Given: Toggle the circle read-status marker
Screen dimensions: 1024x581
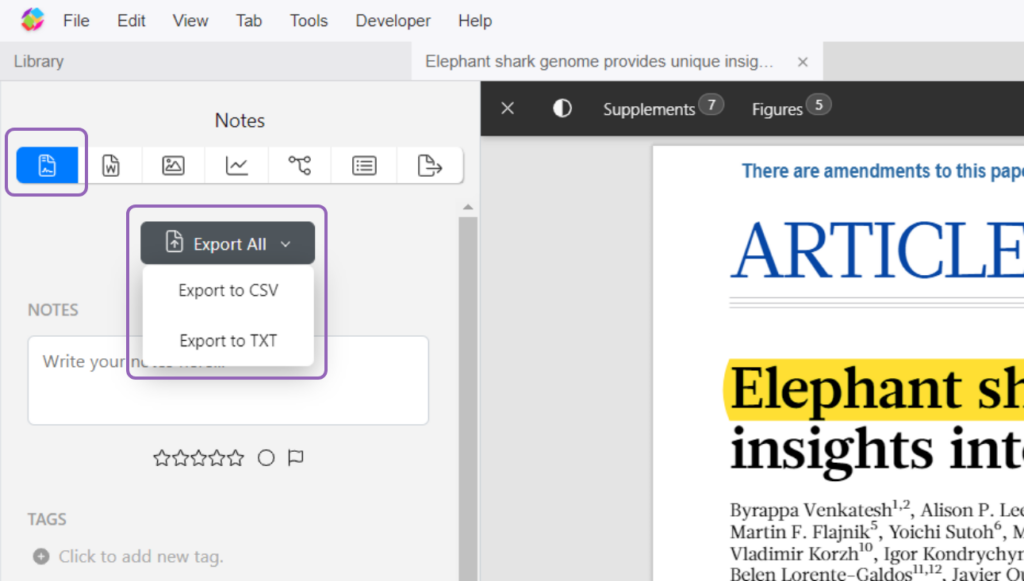Looking at the screenshot, I should (266, 458).
